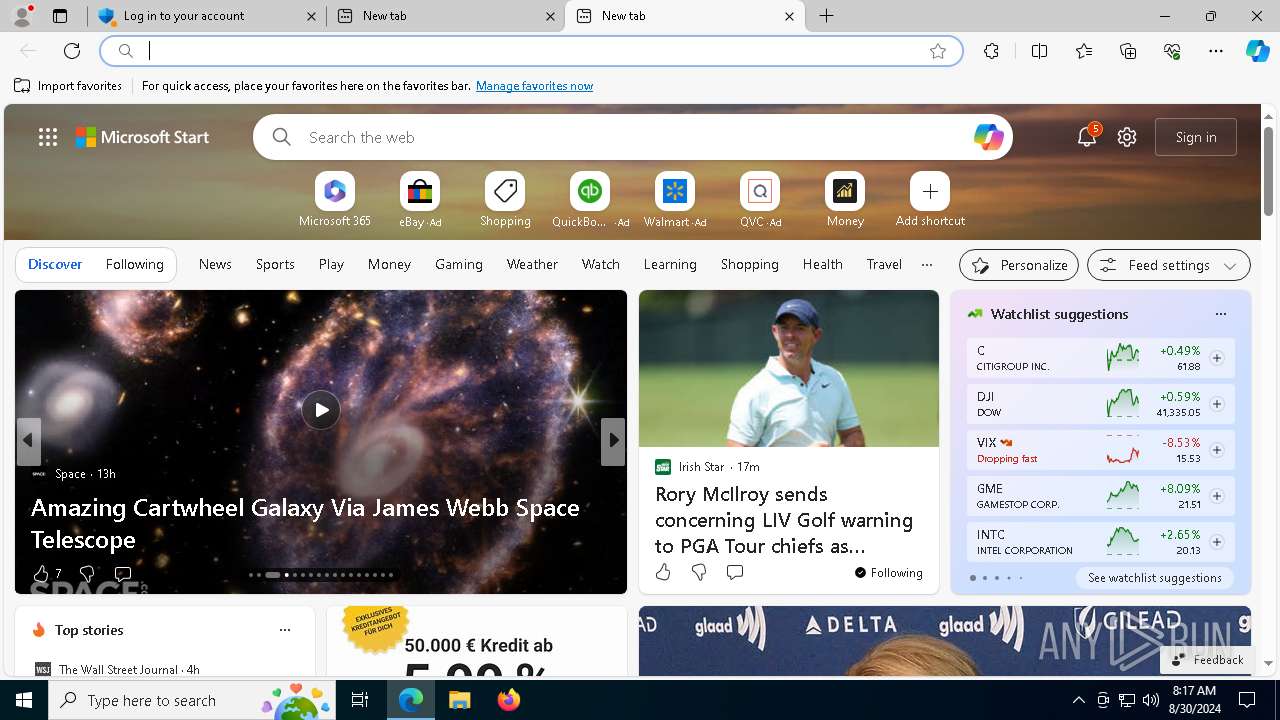Go to next carousel story
Image resolution: width=1280 pixels, height=720 pixels.
tap(613, 440)
